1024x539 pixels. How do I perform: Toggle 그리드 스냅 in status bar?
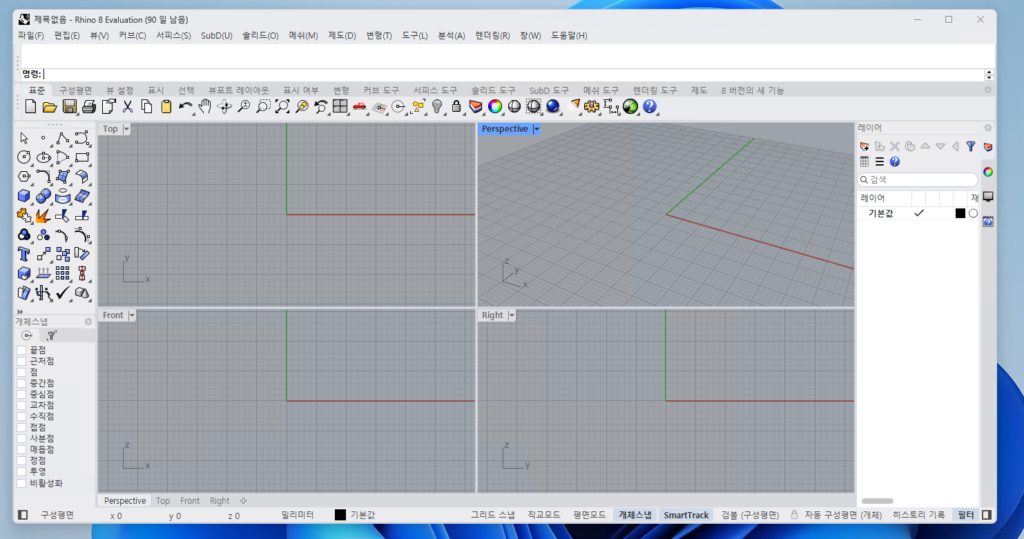(x=493, y=515)
